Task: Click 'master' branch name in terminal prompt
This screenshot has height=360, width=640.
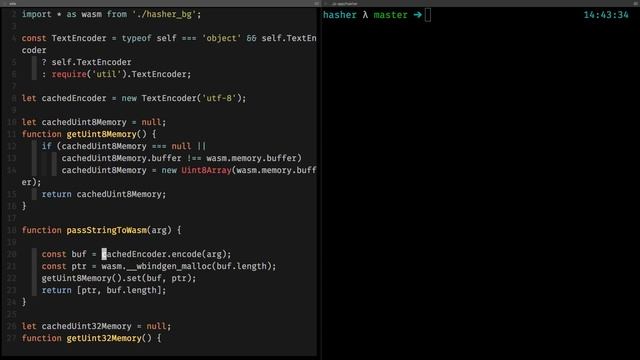Action: coord(391,15)
